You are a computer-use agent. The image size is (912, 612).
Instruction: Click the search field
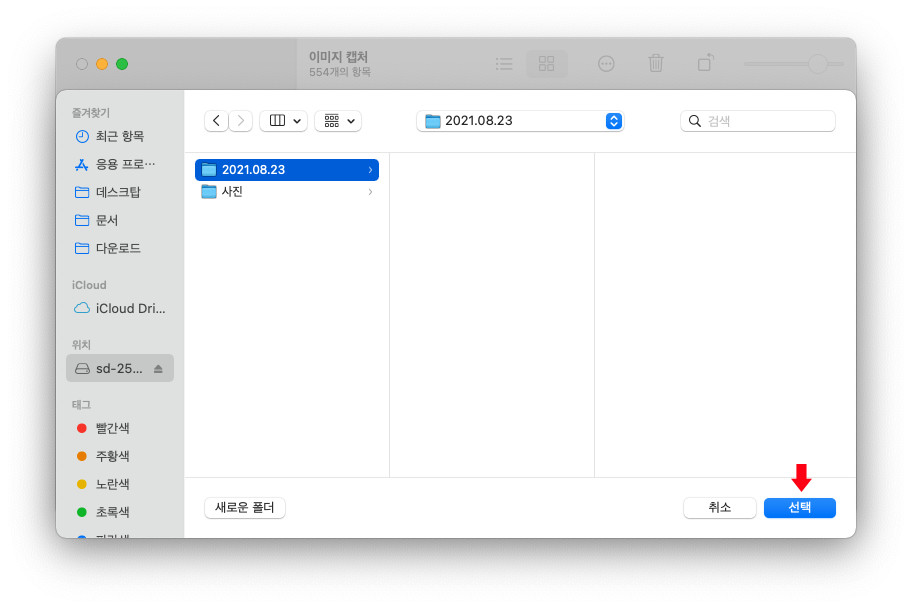(758, 121)
